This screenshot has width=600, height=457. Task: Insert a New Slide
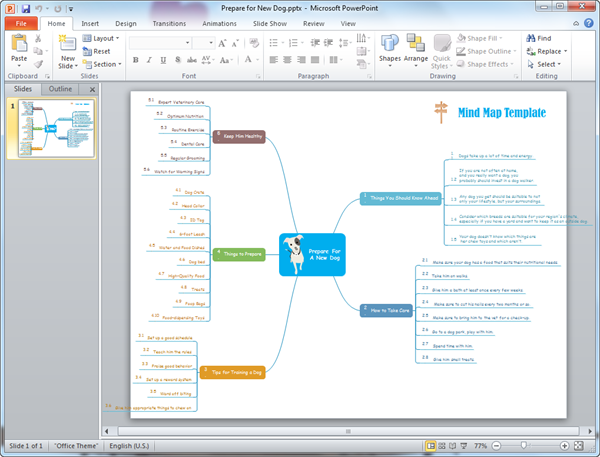67,50
